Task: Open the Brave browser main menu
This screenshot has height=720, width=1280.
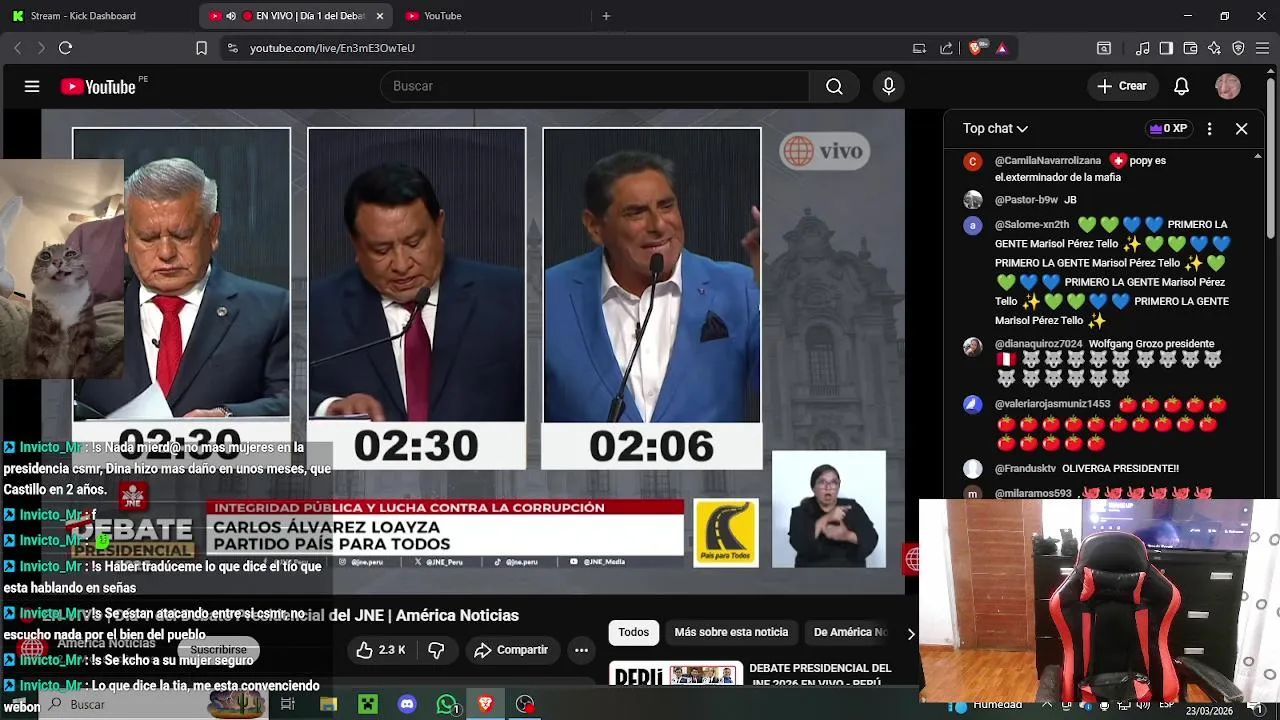Action: tap(1262, 48)
